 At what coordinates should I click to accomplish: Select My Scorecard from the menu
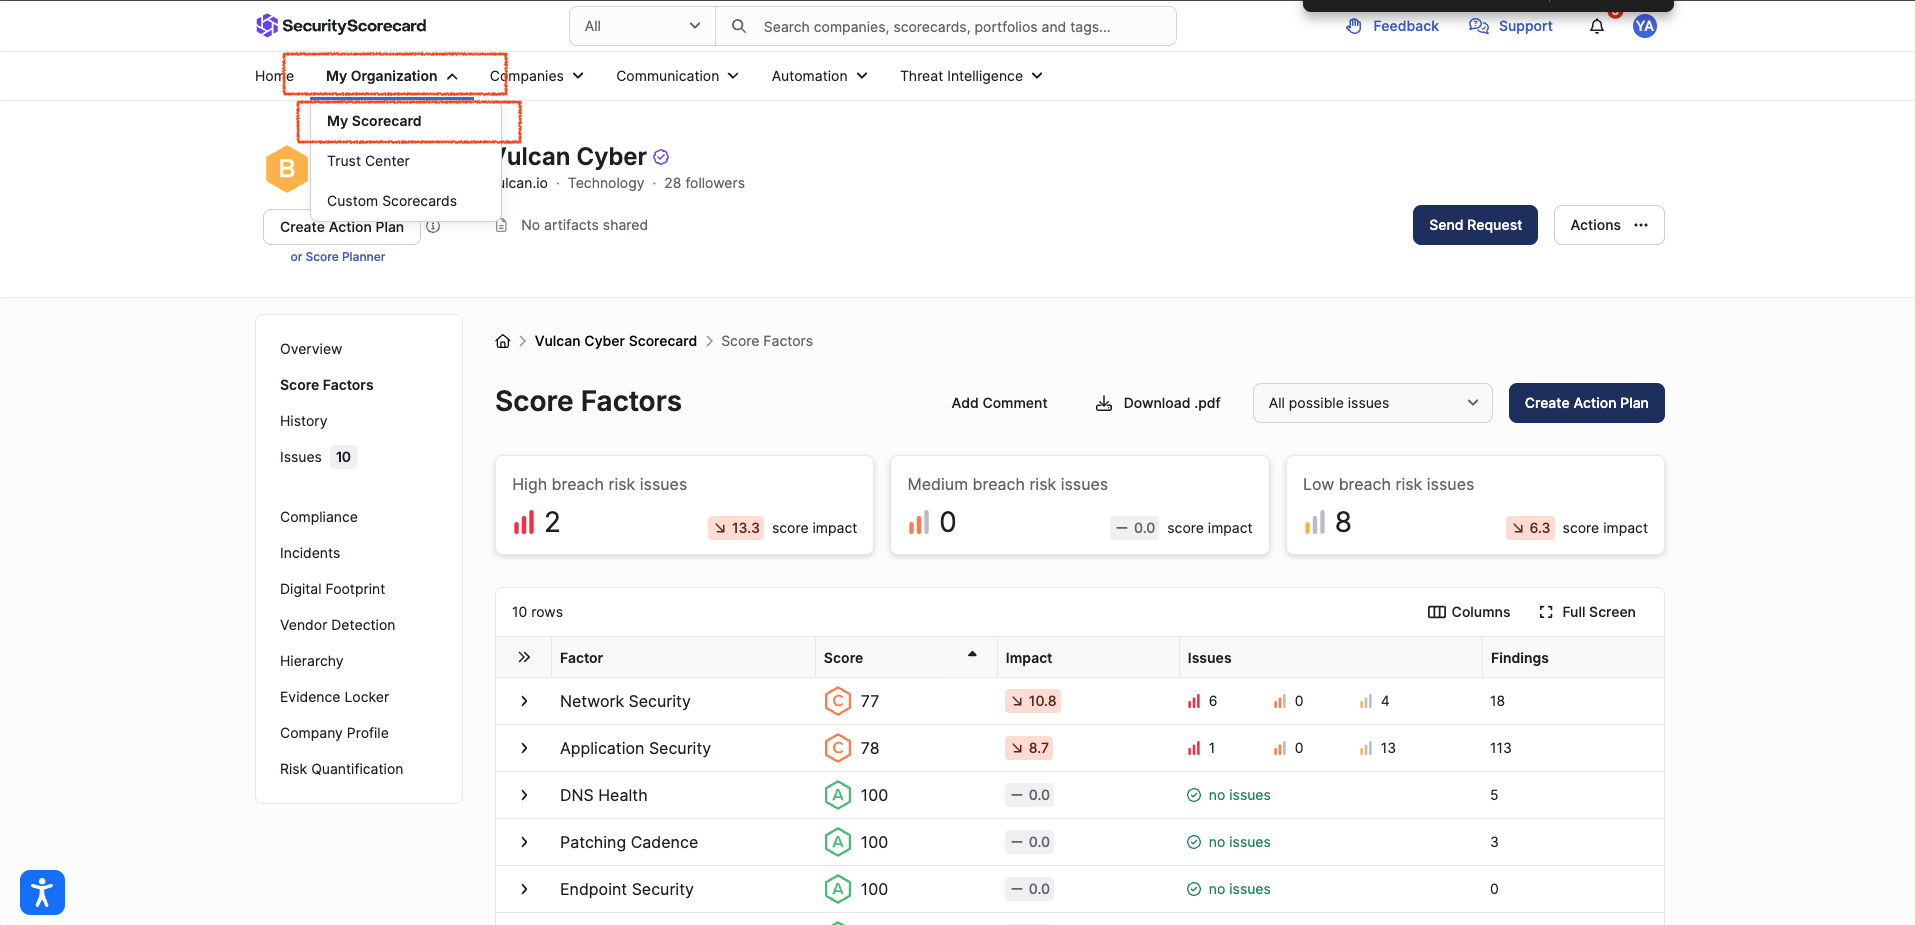click(374, 121)
